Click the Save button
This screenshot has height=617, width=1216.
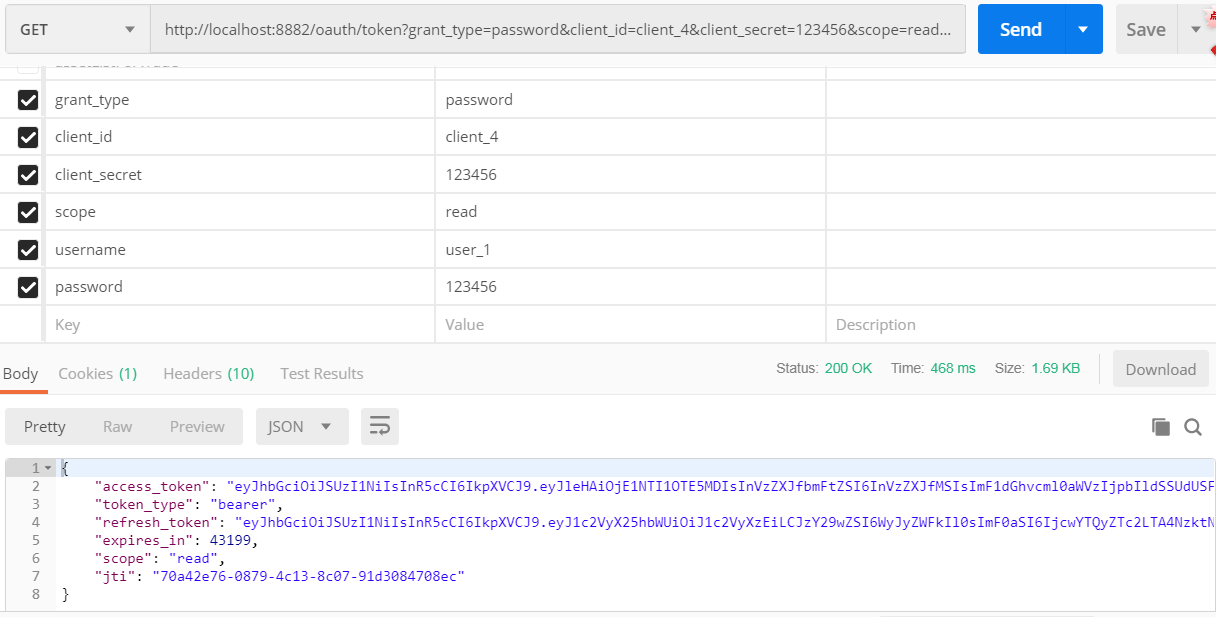pos(1146,30)
